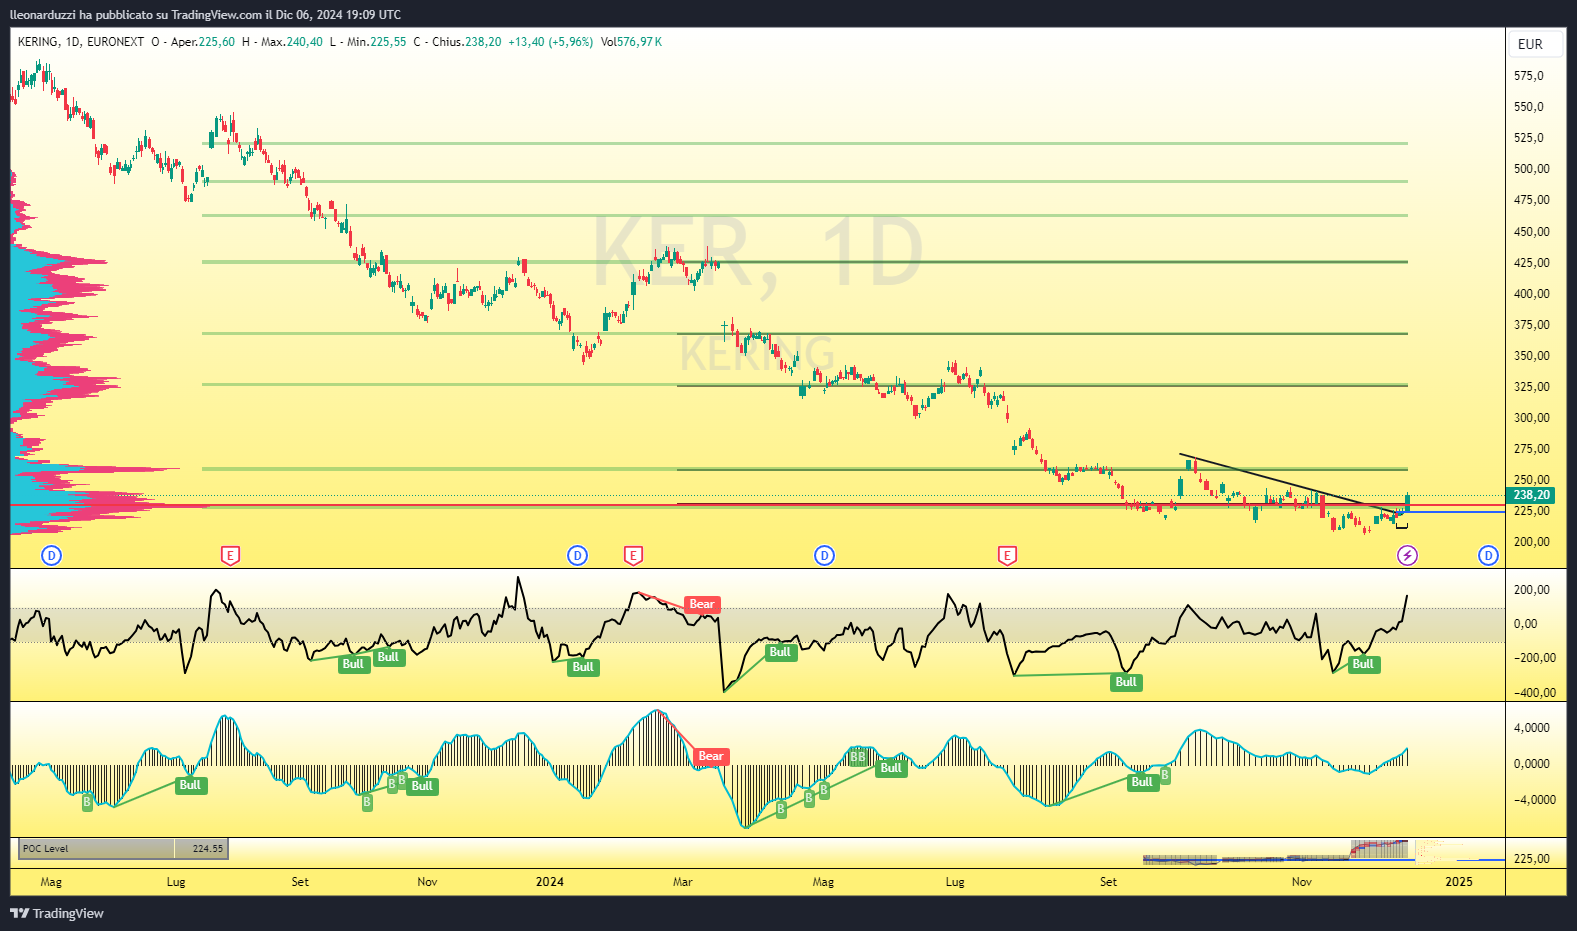1577x931 pixels.
Task: Click the dividend D marker near Mag 2024
Action: 824,555
